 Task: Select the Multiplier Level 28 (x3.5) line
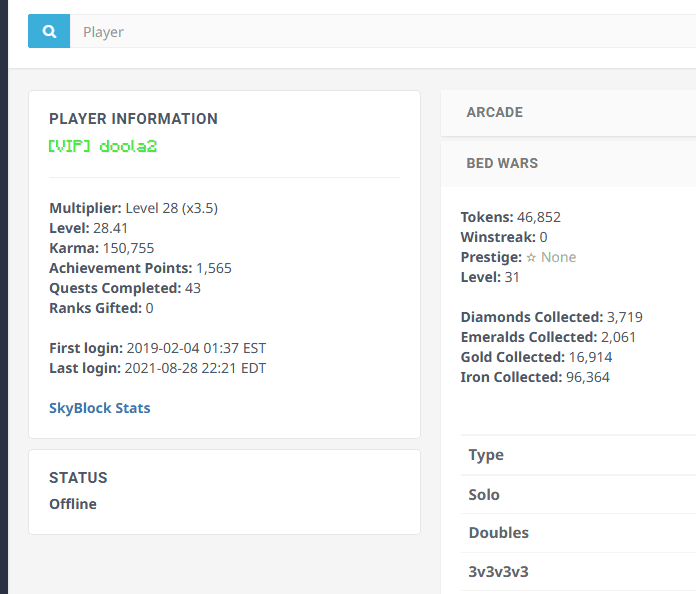pyautogui.click(x=133, y=208)
